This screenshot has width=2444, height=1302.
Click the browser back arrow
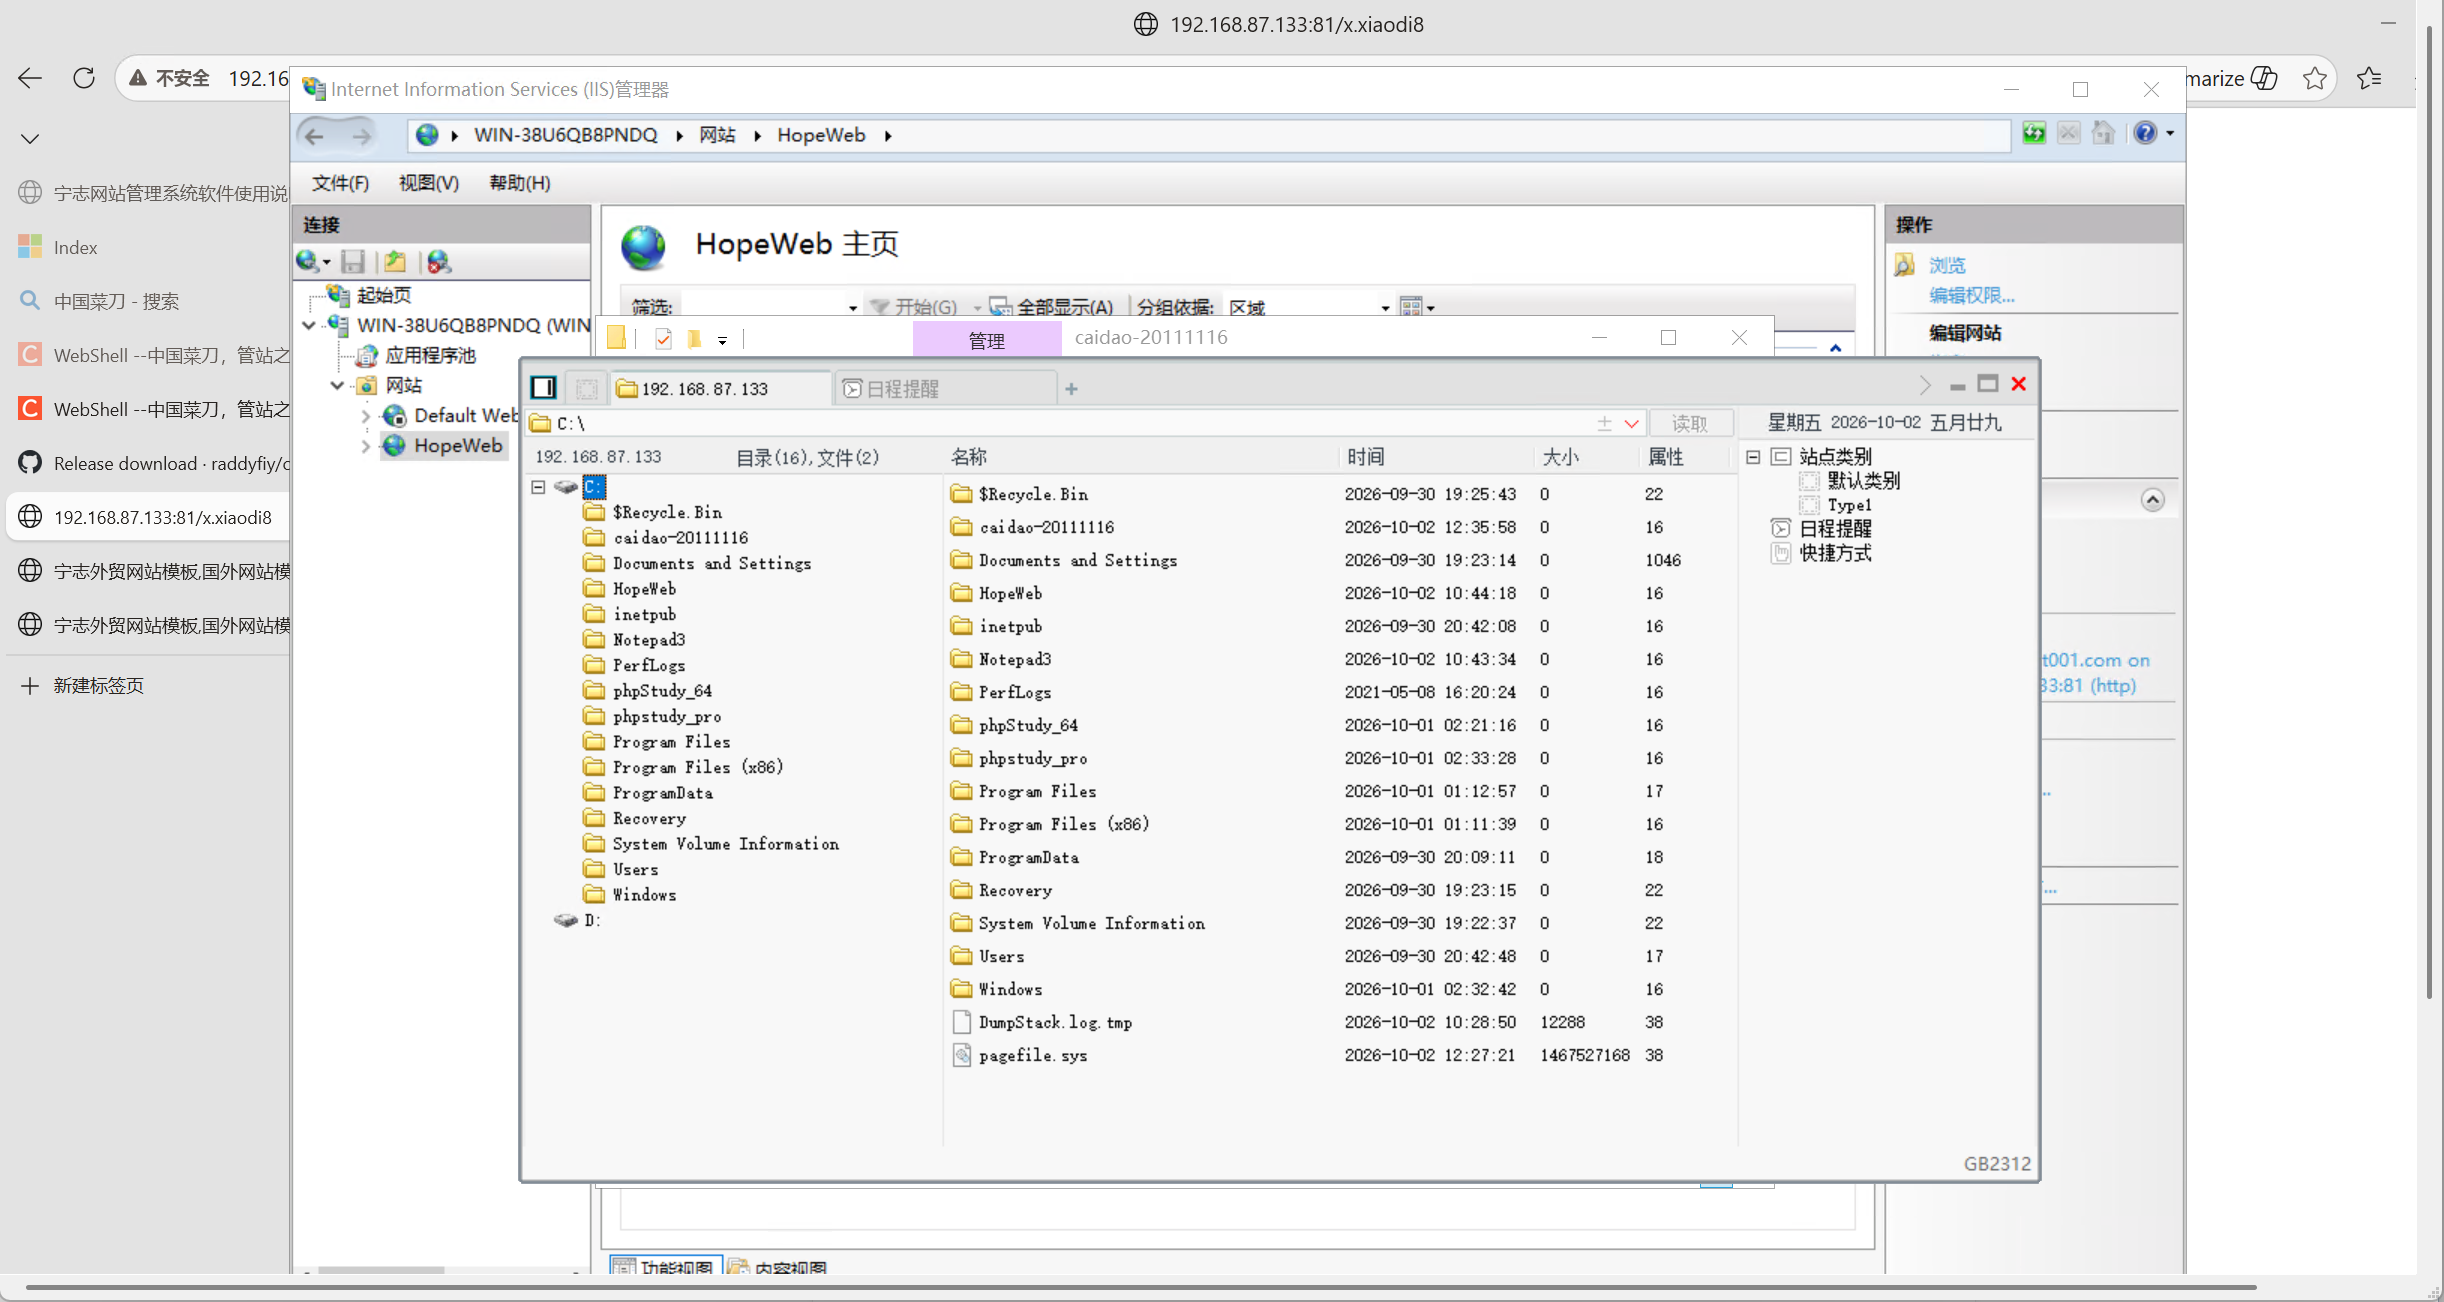pyautogui.click(x=30, y=78)
